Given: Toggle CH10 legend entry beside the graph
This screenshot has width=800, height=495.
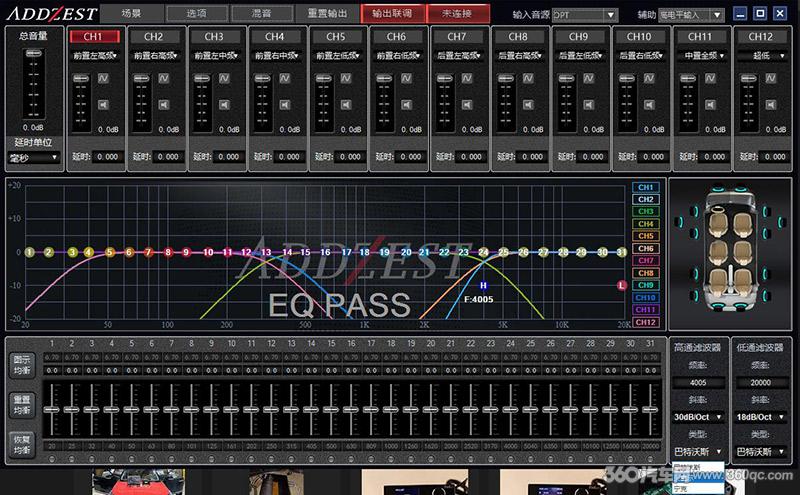Looking at the screenshot, I should (645, 298).
